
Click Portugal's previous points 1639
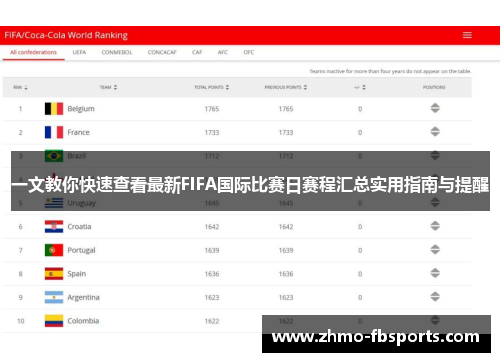point(286,250)
